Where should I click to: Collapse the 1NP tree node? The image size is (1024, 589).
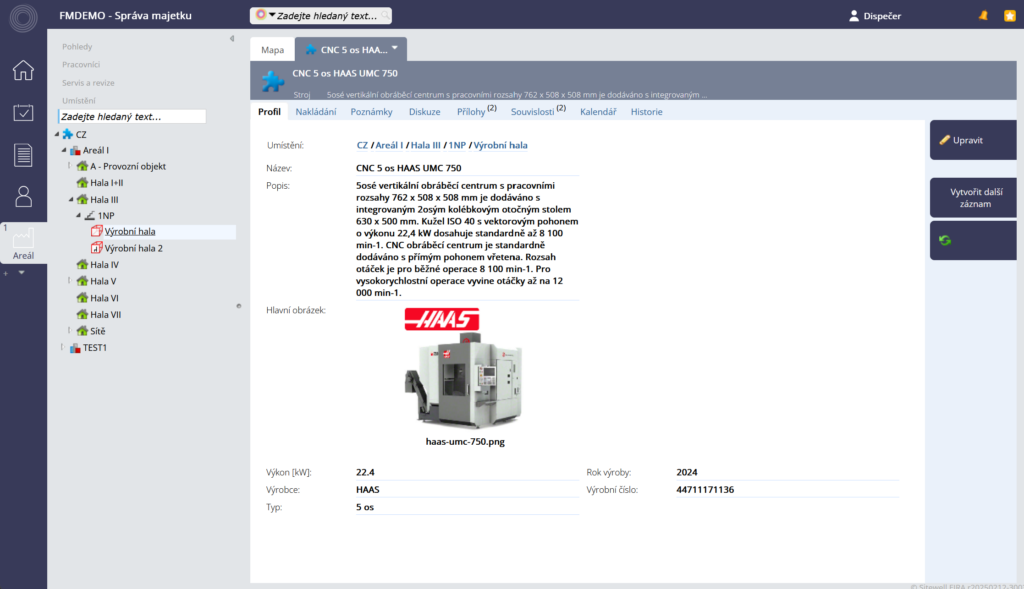[x=78, y=215]
